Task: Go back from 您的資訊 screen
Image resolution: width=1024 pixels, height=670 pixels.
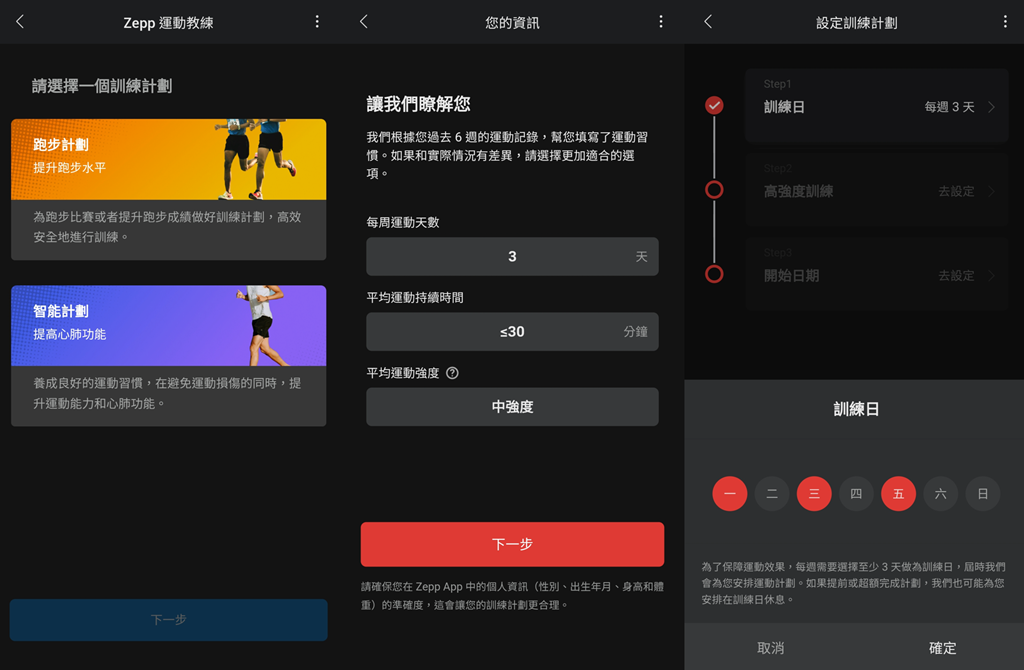Action: [364, 22]
